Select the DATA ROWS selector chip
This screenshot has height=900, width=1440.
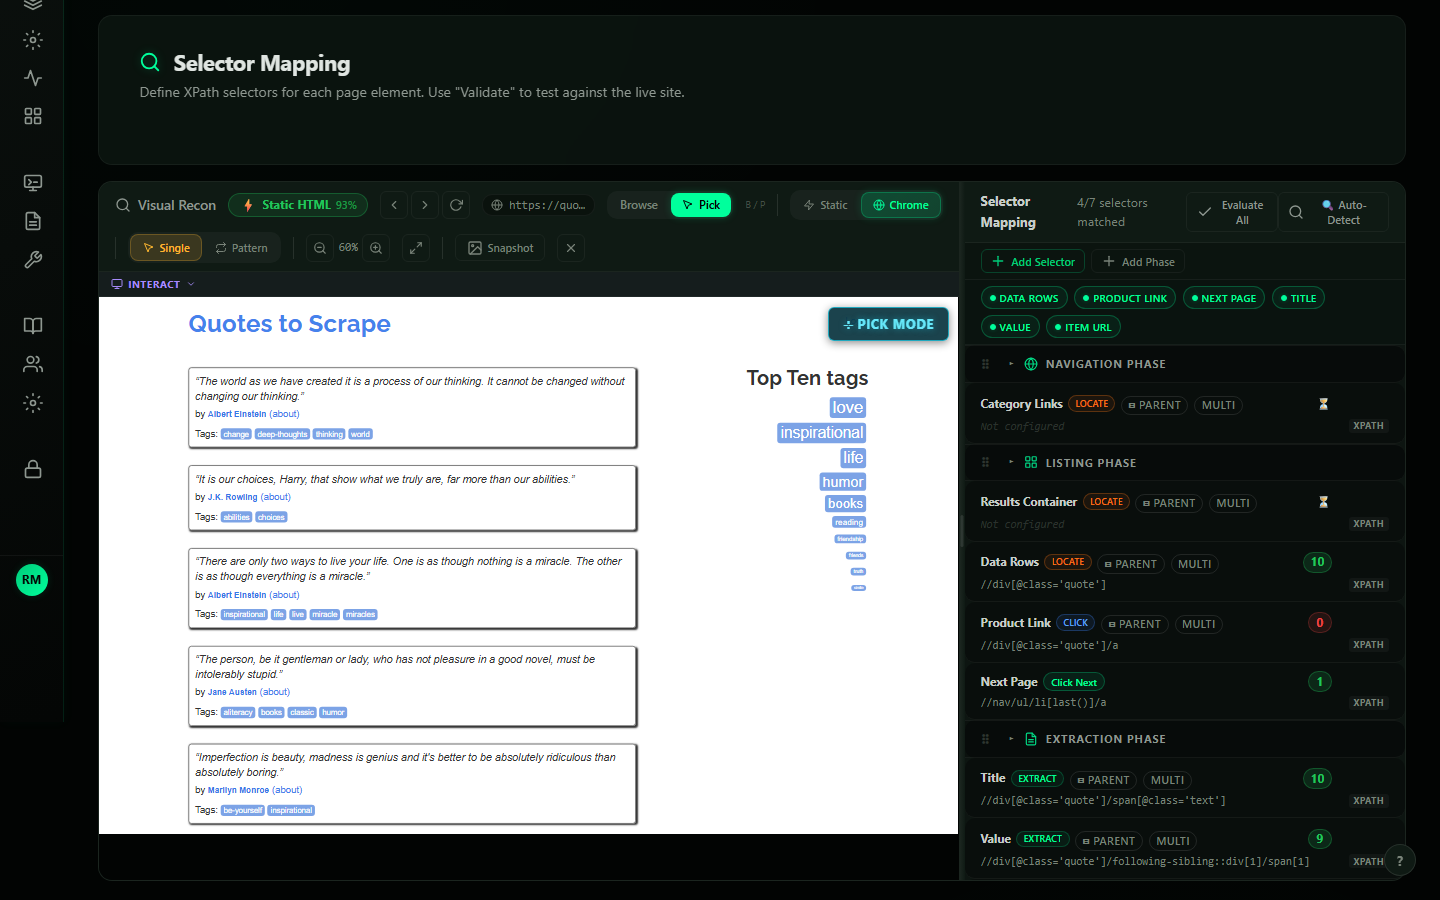pos(1024,298)
